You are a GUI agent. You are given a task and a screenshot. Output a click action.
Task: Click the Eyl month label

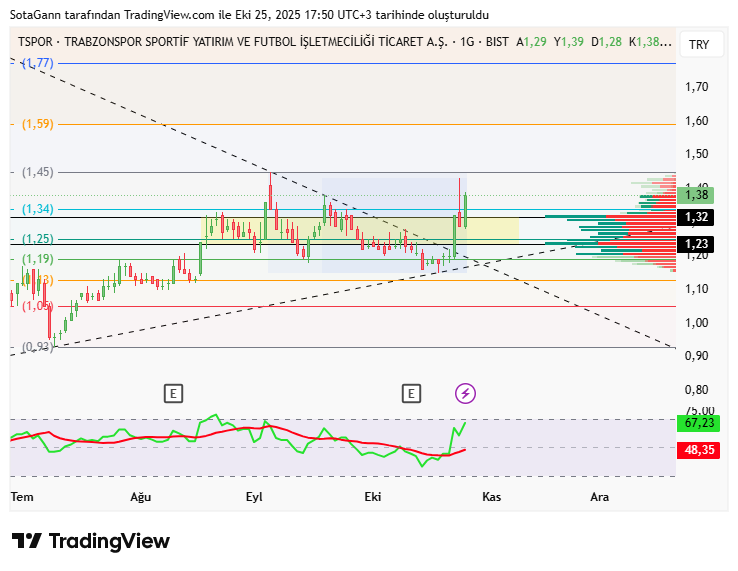[x=254, y=497]
